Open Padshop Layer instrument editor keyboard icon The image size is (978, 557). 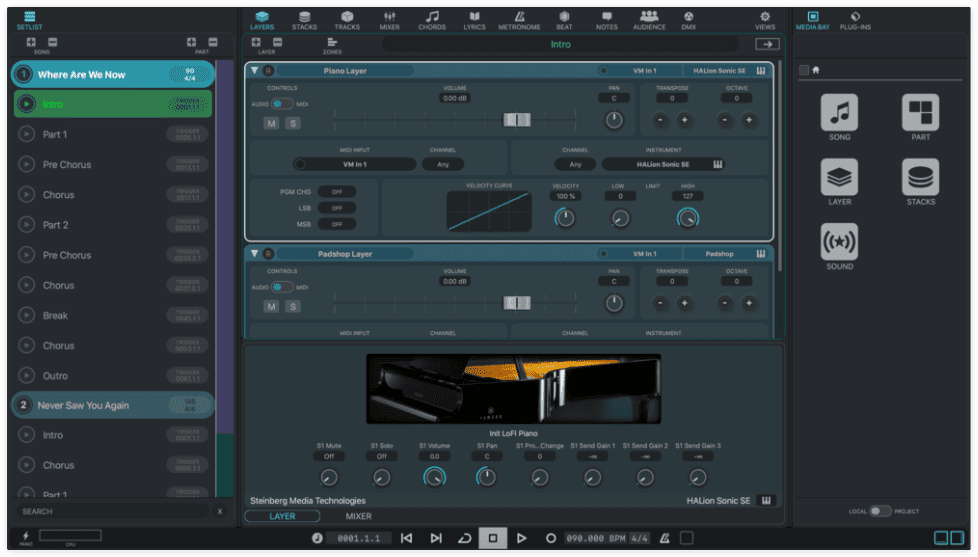[761, 254]
